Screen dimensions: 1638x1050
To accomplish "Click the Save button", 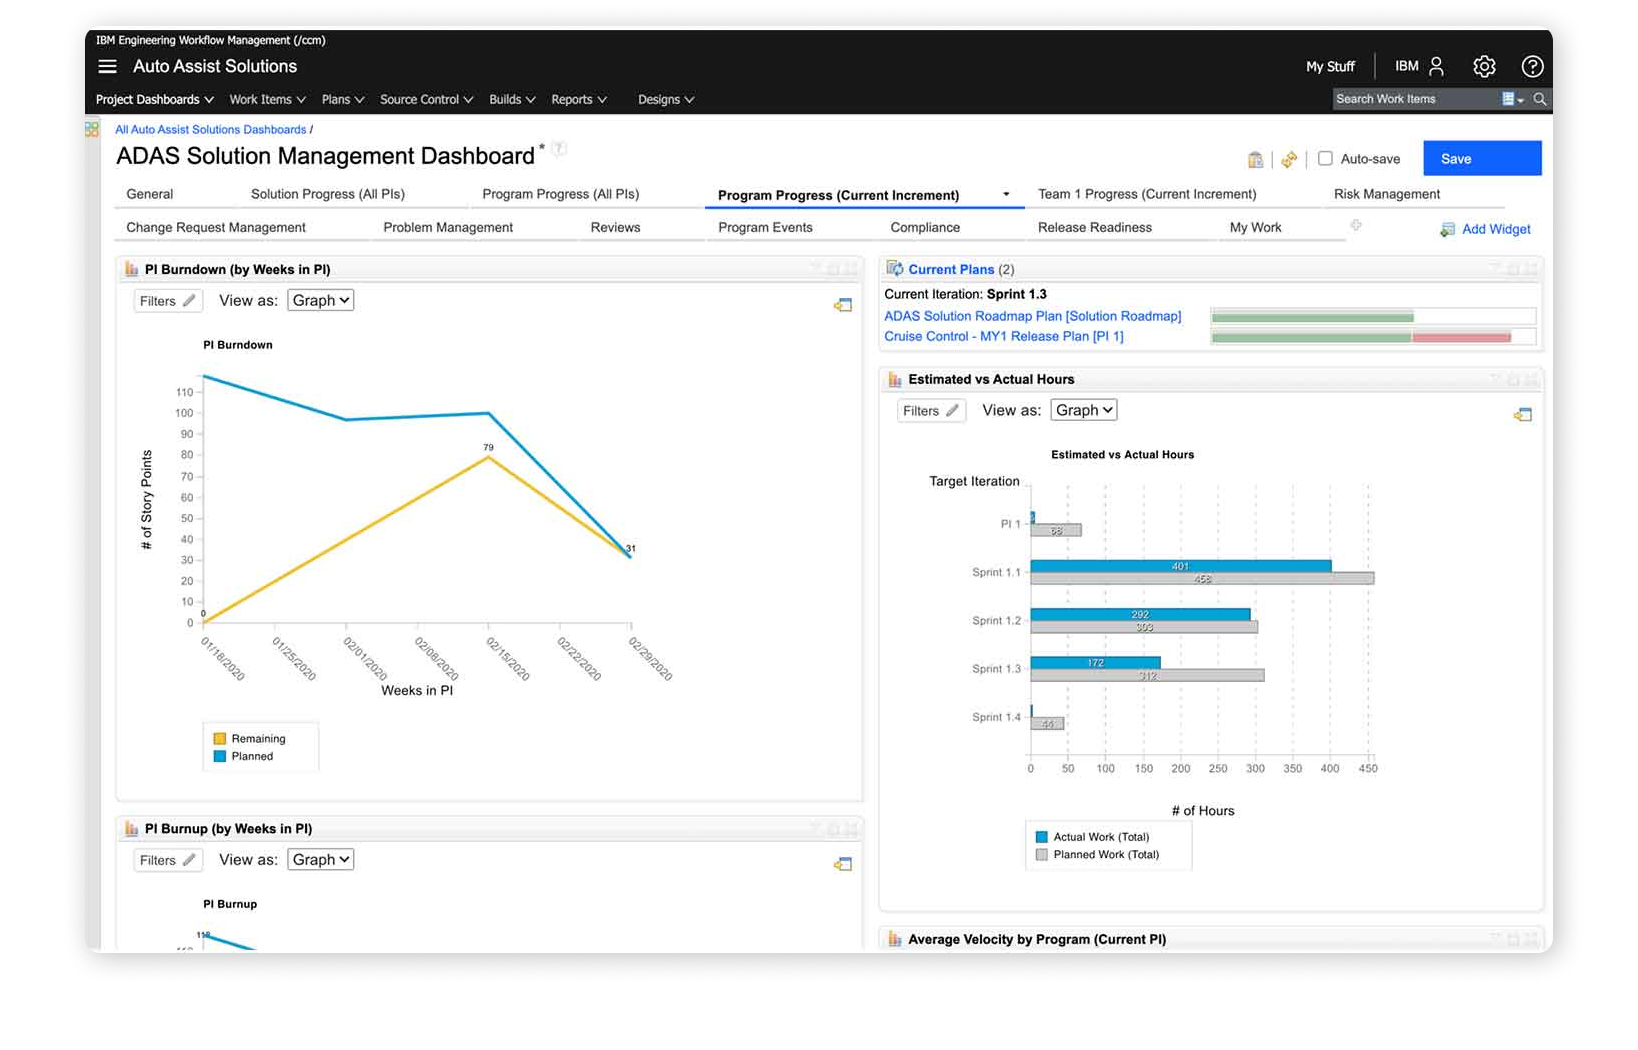I will (x=1482, y=158).
